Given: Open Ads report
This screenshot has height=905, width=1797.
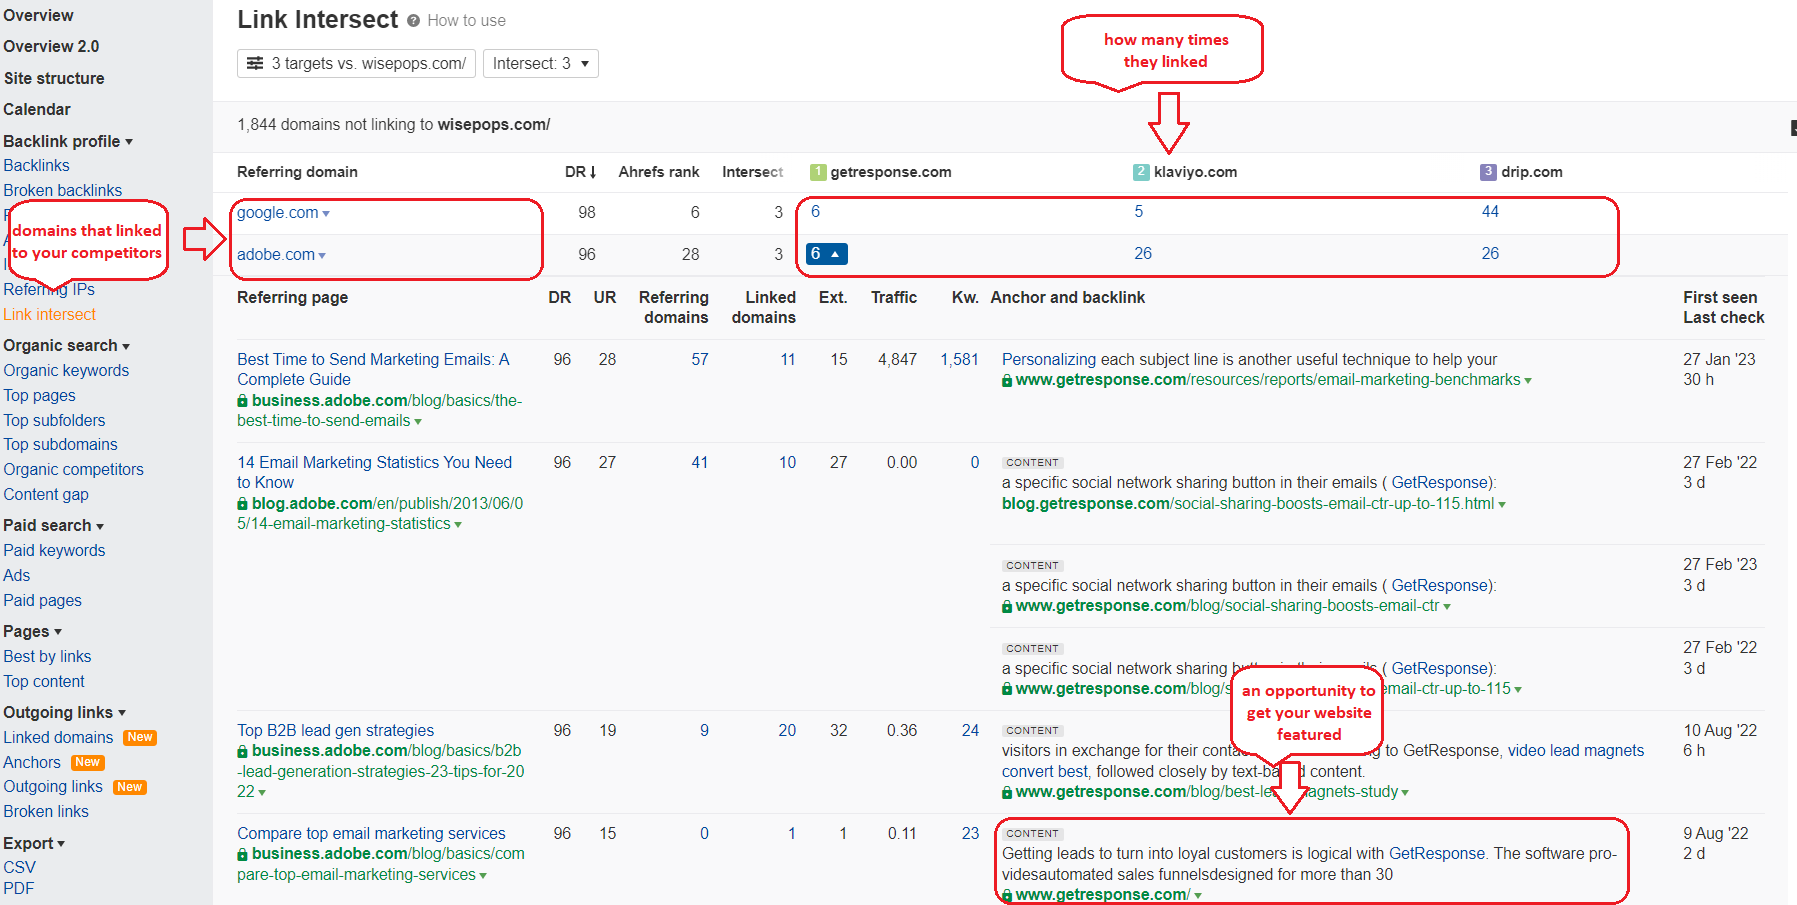Looking at the screenshot, I should pos(17,575).
